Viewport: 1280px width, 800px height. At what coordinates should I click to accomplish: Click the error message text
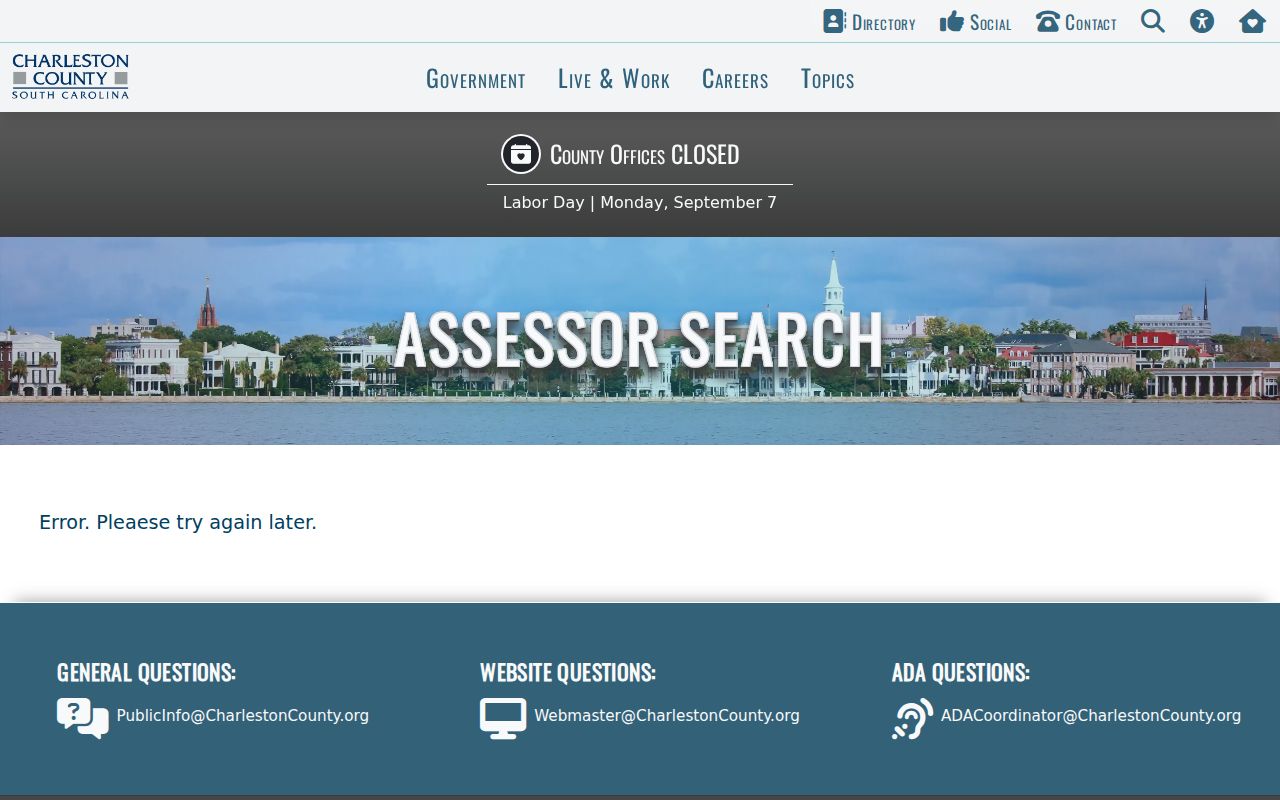pyautogui.click(x=178, y=522)
